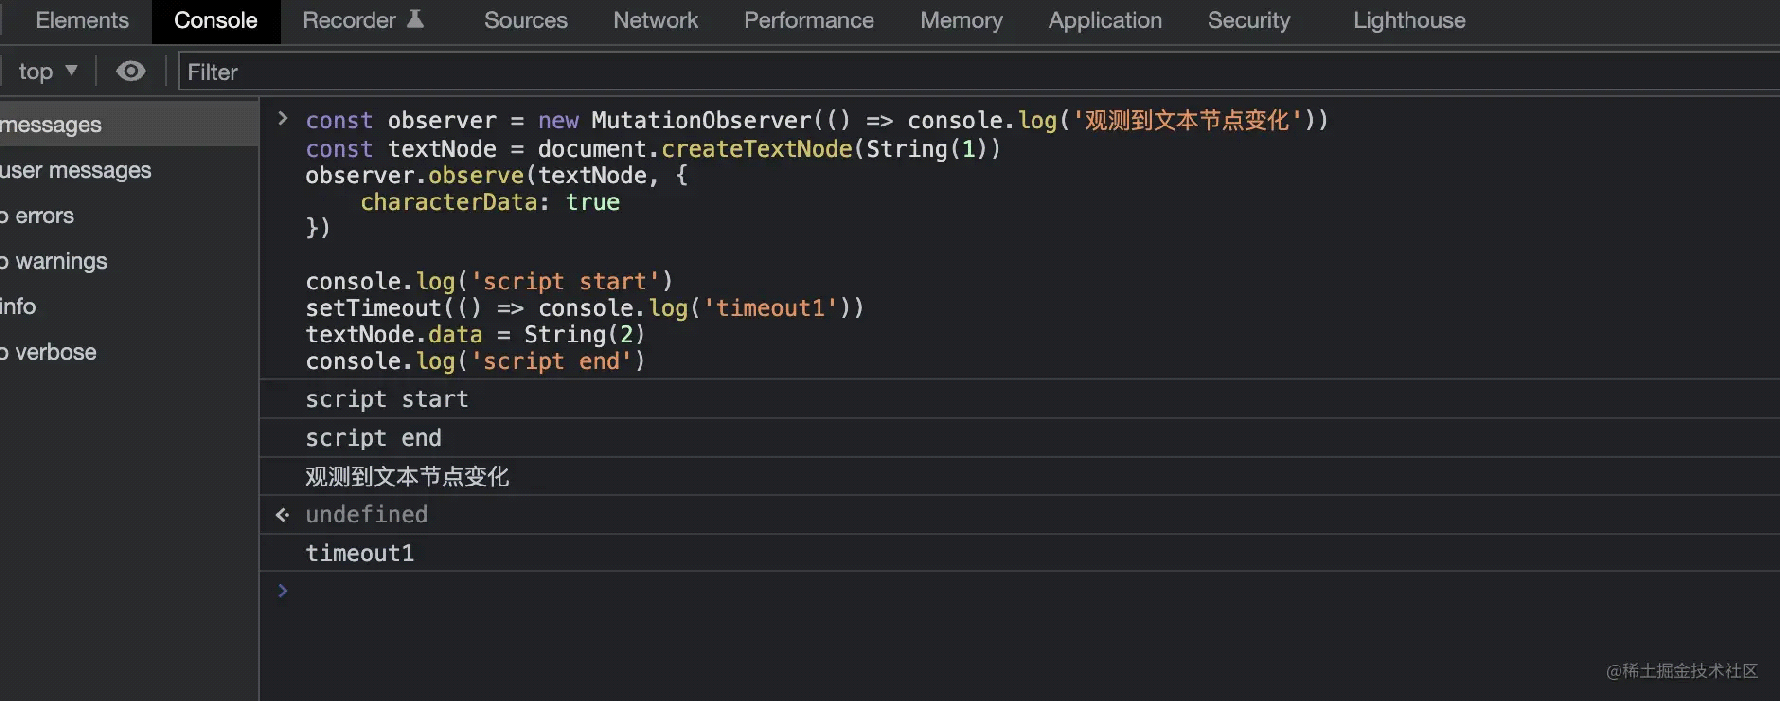The width and height of the screenshot is (1780, 701).
Task: Select the verbose filter in sidebar
Action: point(55,352)
